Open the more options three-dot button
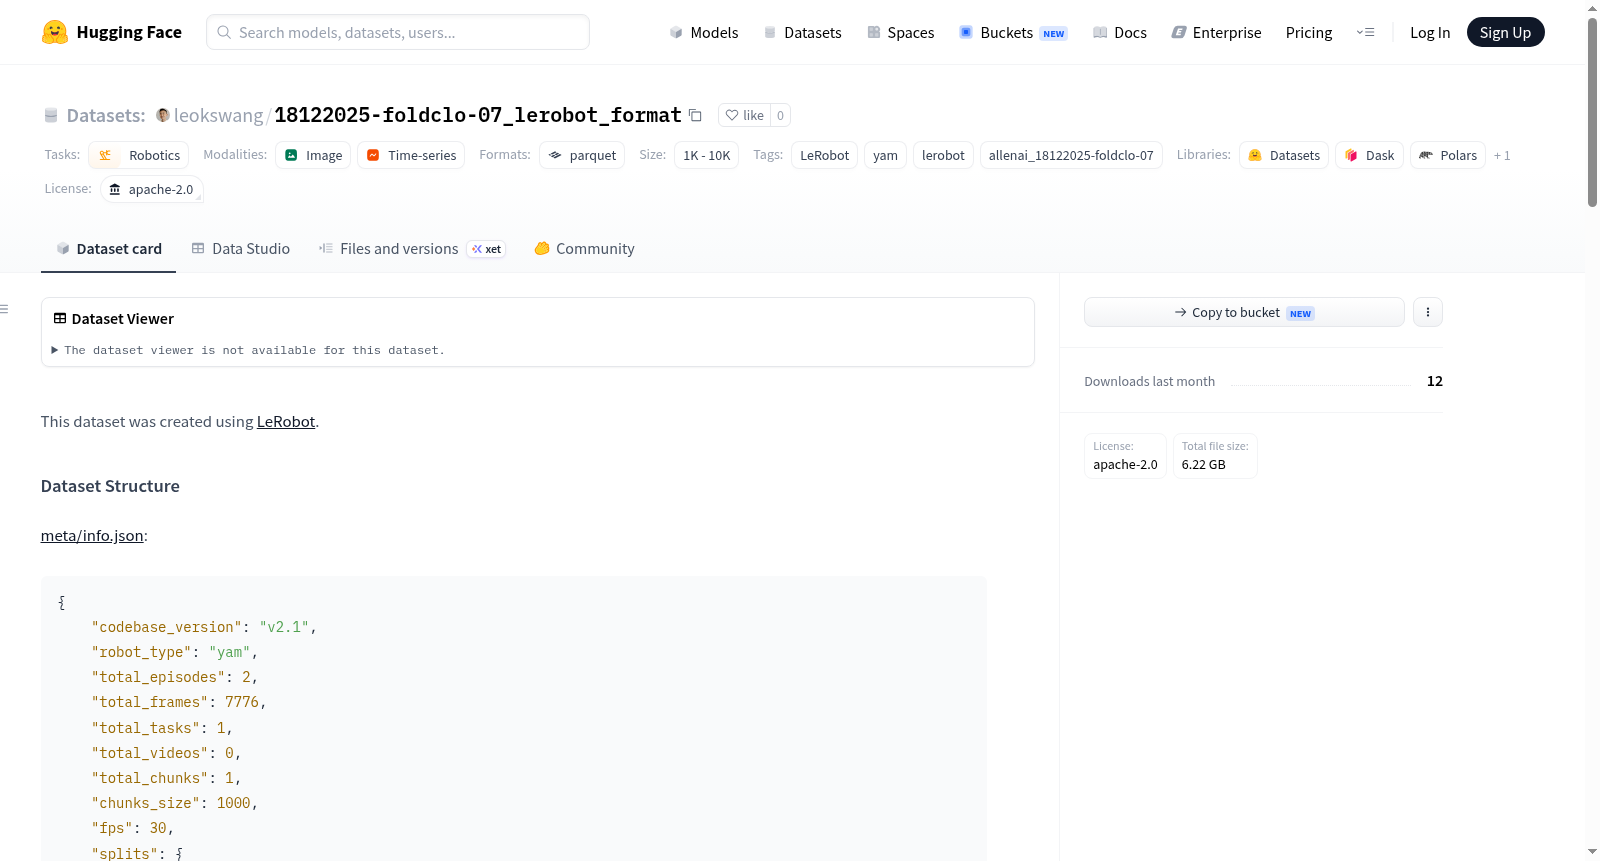The height and width of the screenshot is (861, 1600). pyautogui.click(x=1428, y=312)
